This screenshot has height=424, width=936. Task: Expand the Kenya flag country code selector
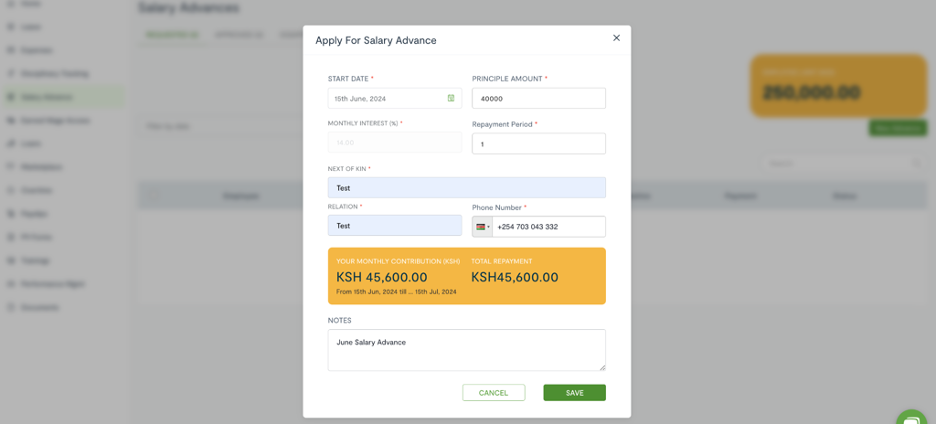point(482,227)
